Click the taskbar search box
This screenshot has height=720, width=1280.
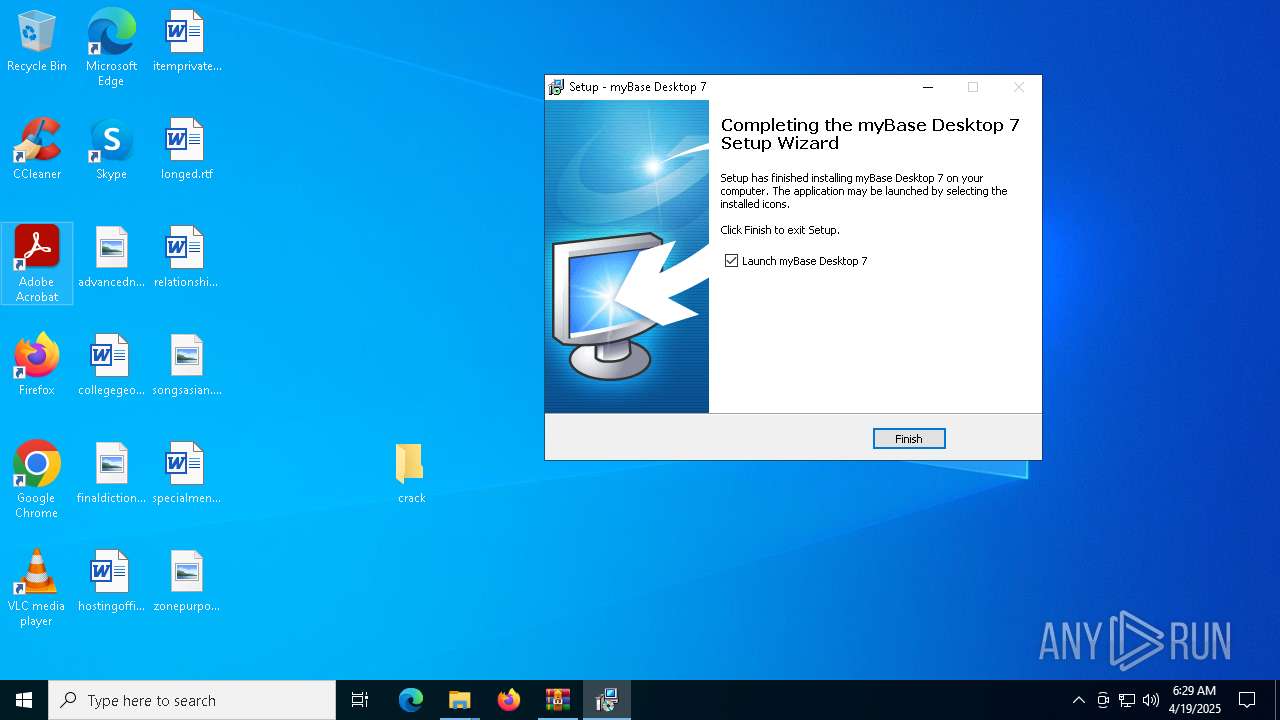192,700
